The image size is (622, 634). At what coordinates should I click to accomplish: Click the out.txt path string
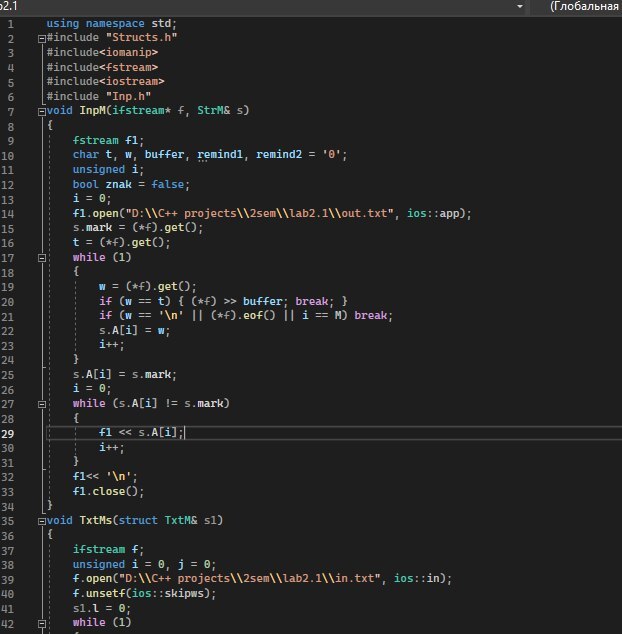pyautogui.click(x=260, y=213)
